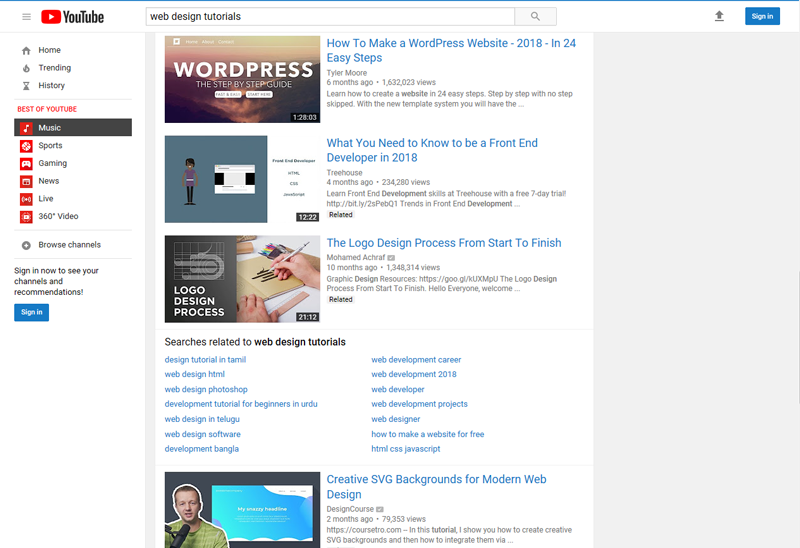Go to History in sidebar
Screen dimensions: 800x548
[51, 86]
